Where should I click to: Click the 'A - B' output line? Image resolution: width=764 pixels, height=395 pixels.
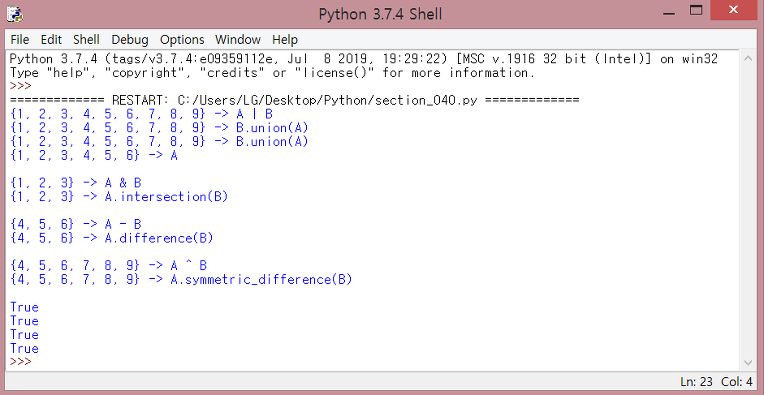pos(76,225)
